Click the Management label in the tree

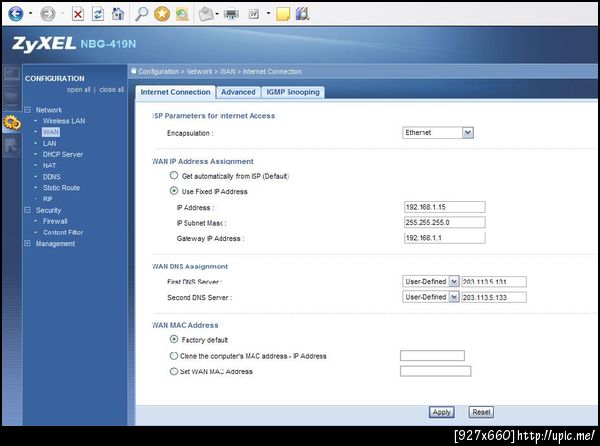tap(55, 244)
